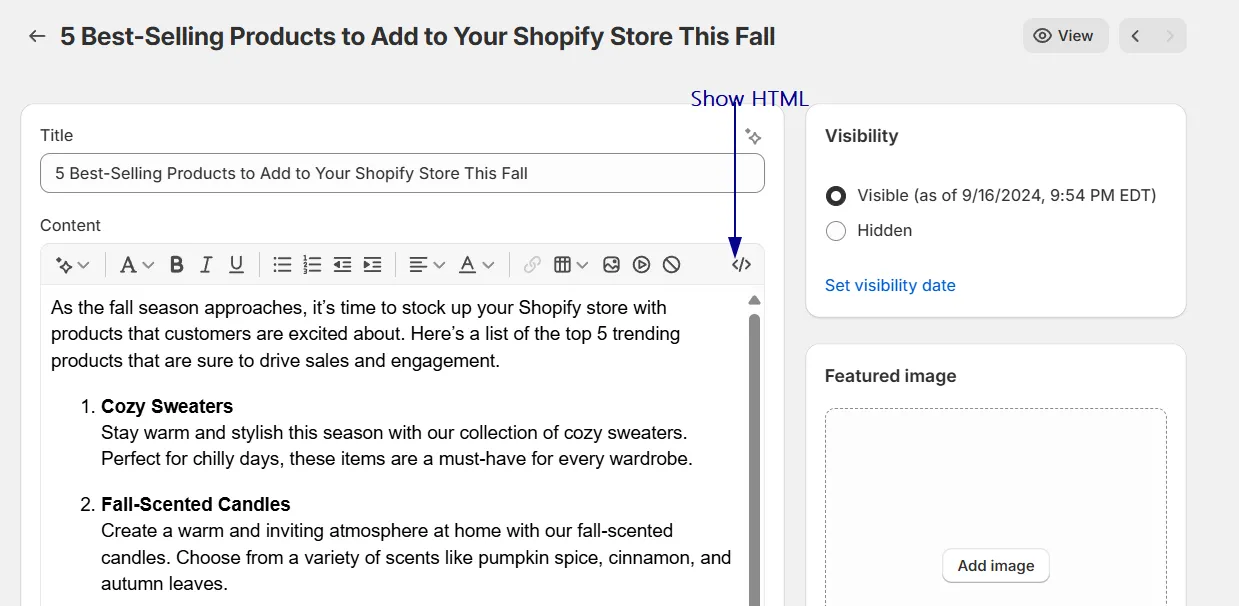The width and height of the screenshot is (1239, 606).
Task: Click the blog post Title field
Action: point(402,173)
